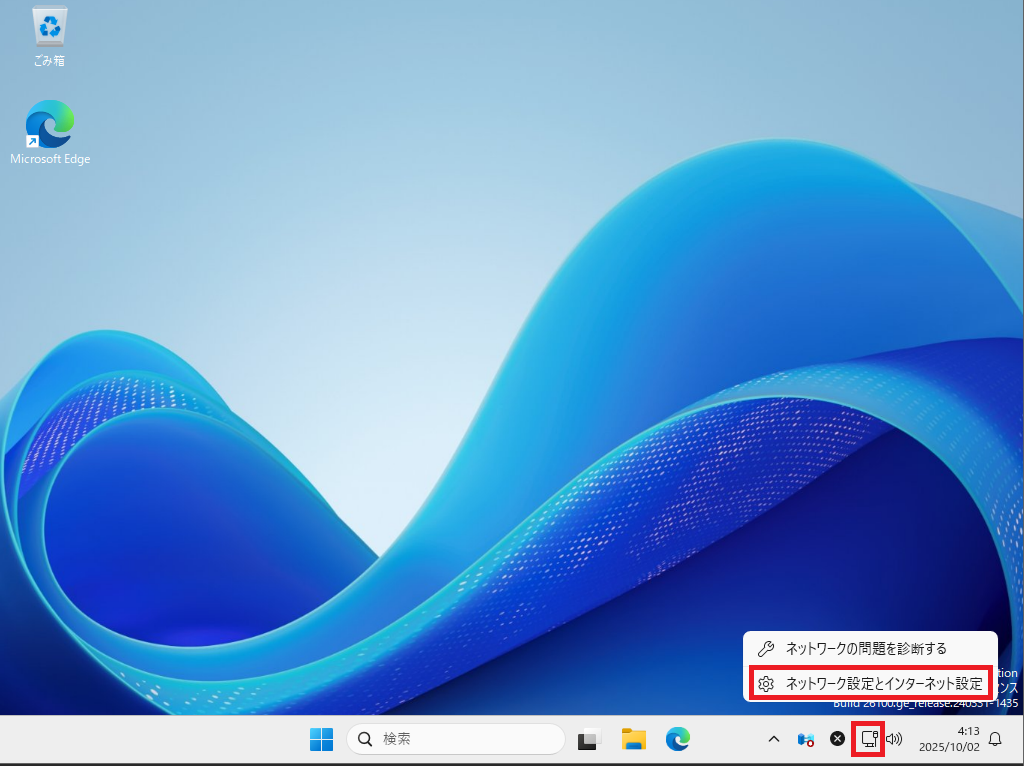Viewport: 1024px width, 766px height.
Task: Click the gear icon in context menu
Action: (767, 684)
